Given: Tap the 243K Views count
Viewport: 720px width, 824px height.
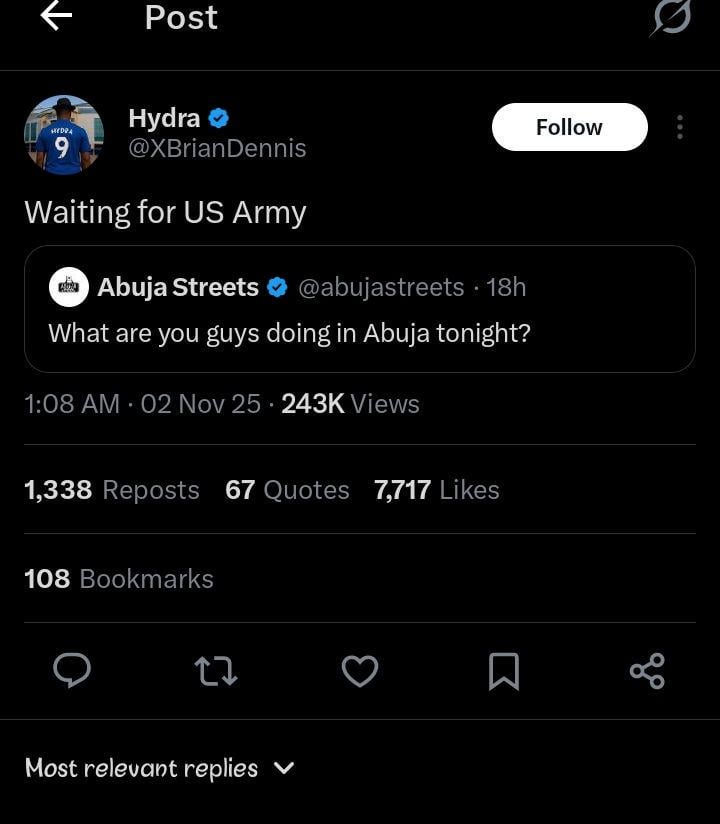Looking at the screenshot, I should click(x=350, y=404).
